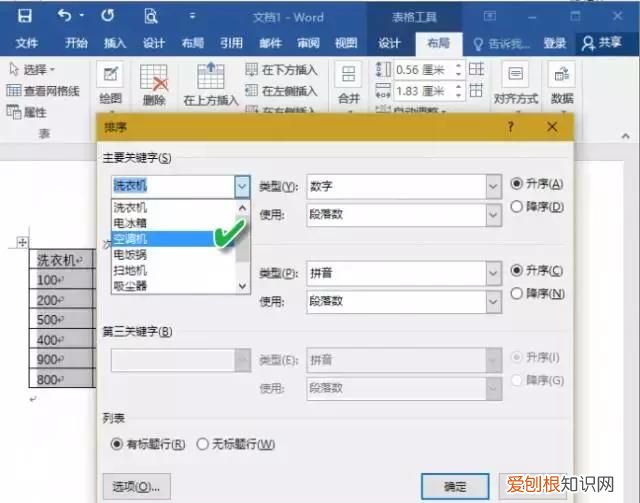Select 电饭锅 in the dropdown list
The height and width of the screenshot is (503, 640).
pos(174,255)
